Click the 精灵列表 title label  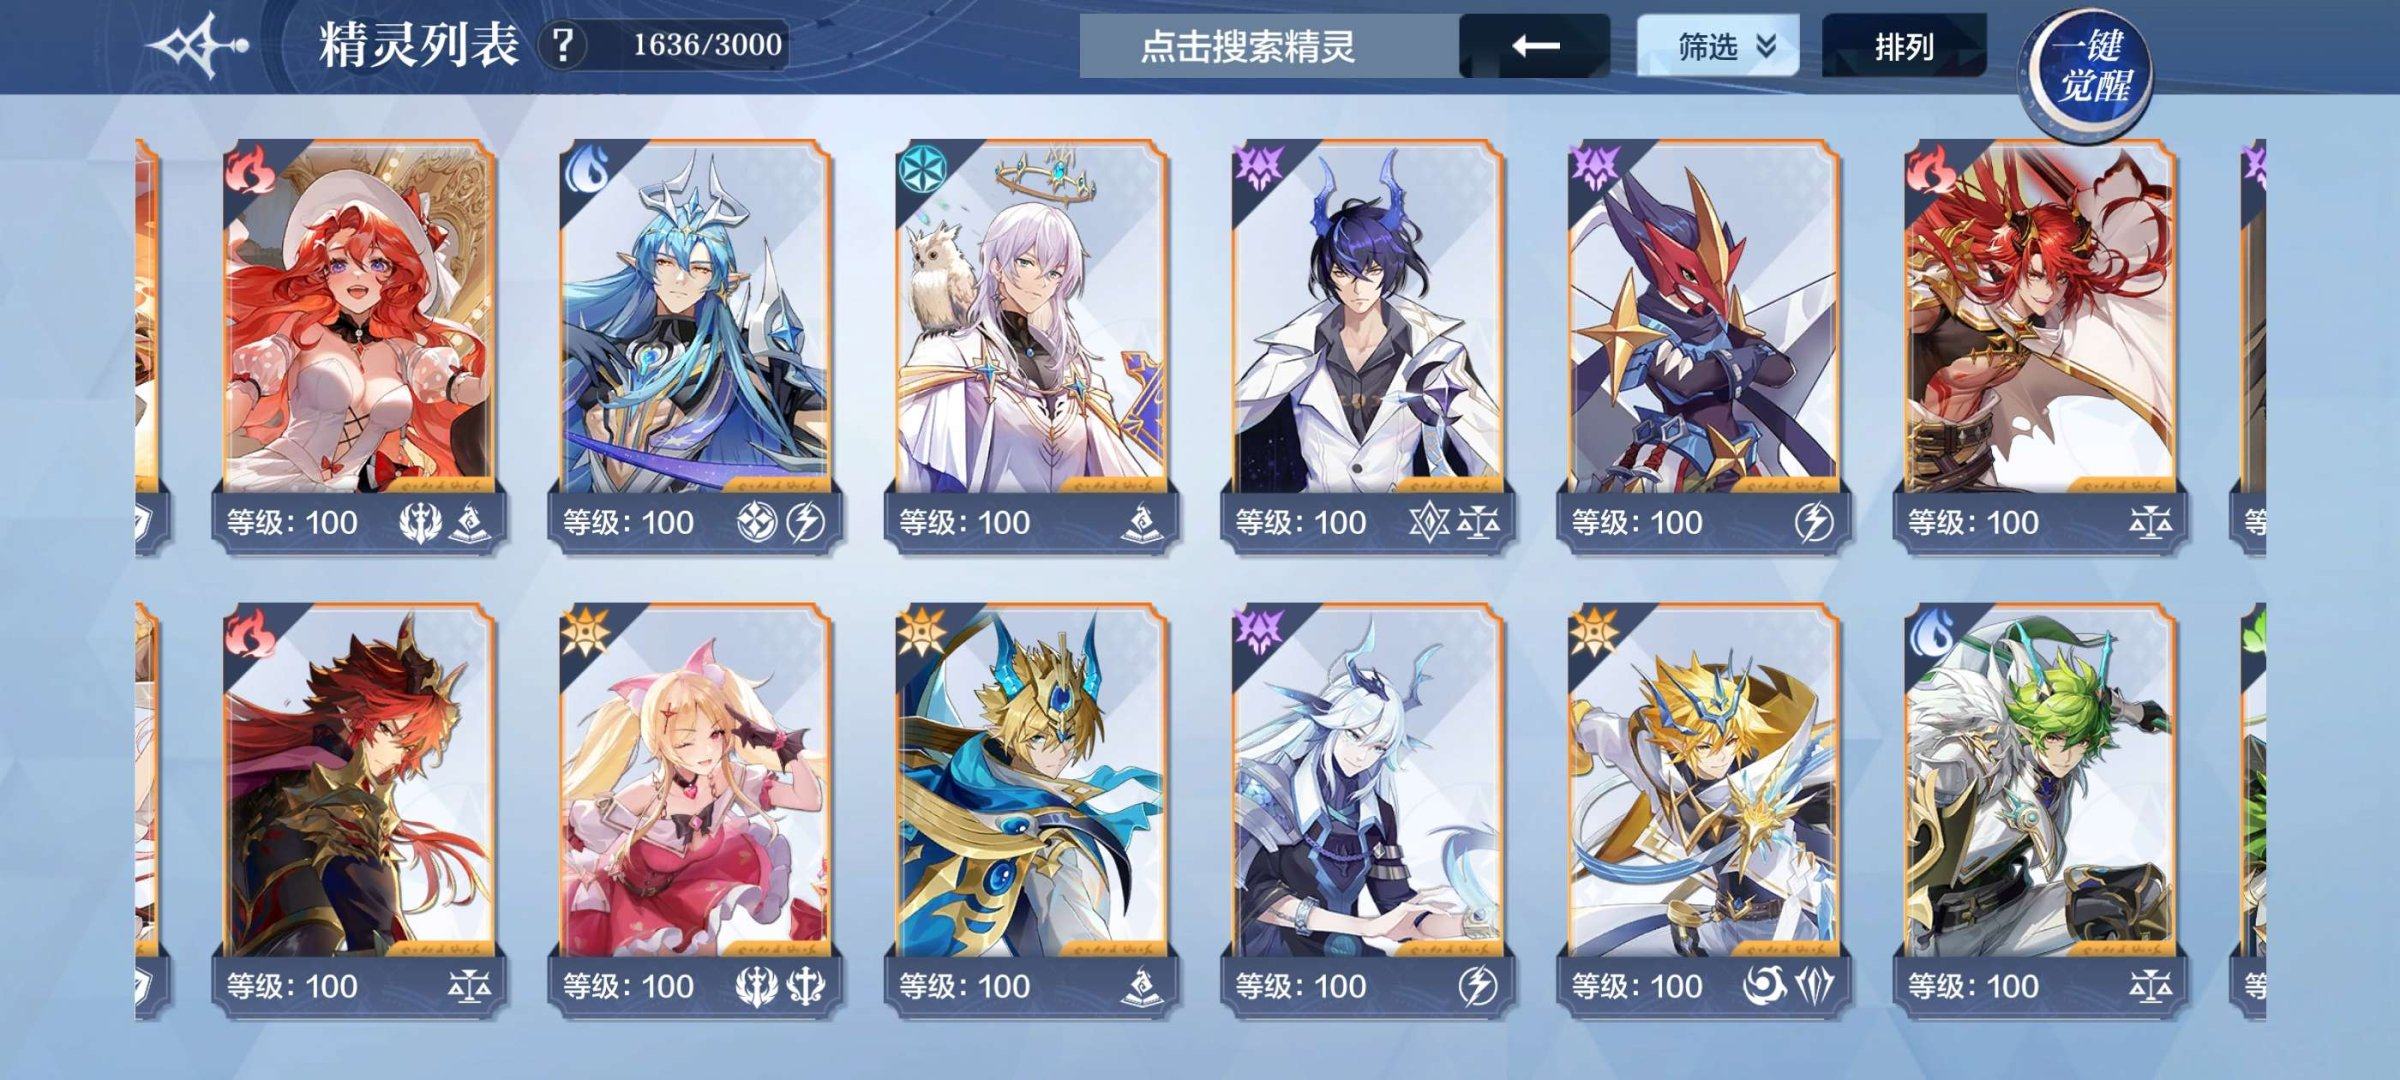point(418,44)
